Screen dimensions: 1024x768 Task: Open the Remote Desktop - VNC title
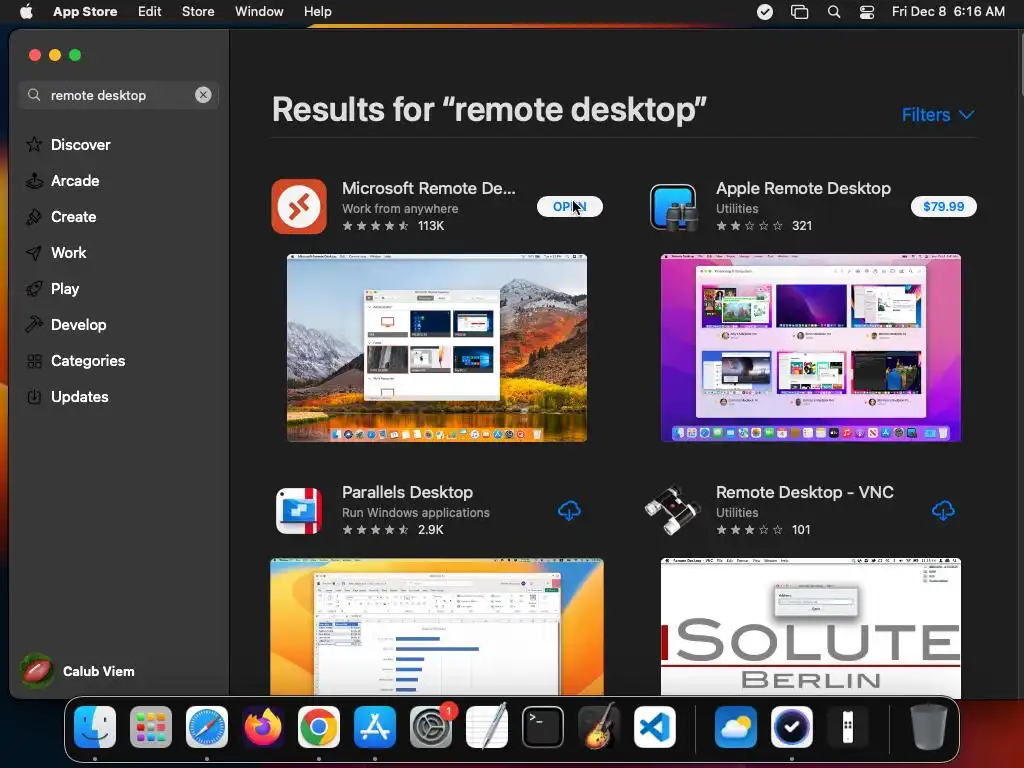tap(805, 492)
